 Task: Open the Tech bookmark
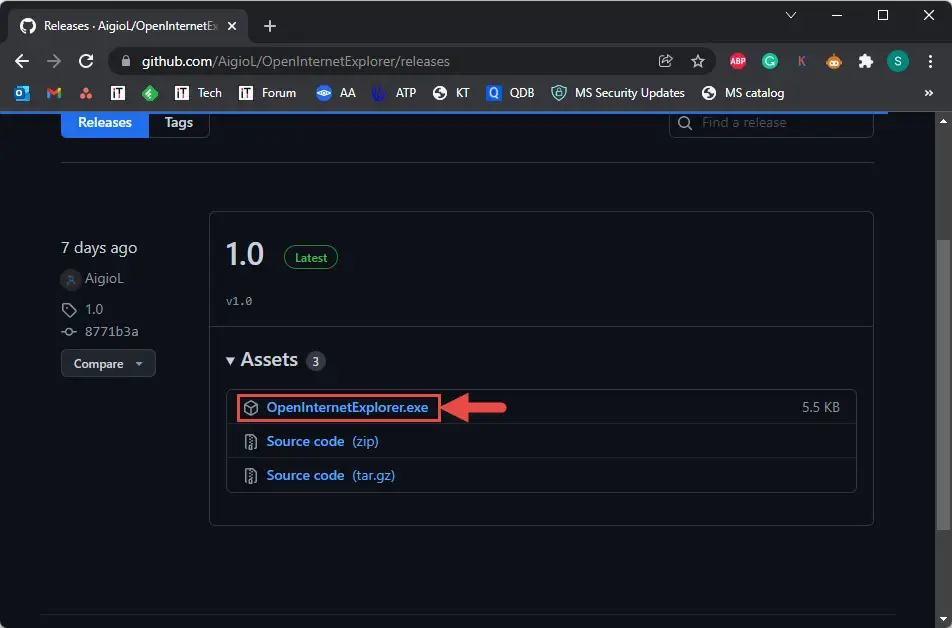[x=198, y=93]
